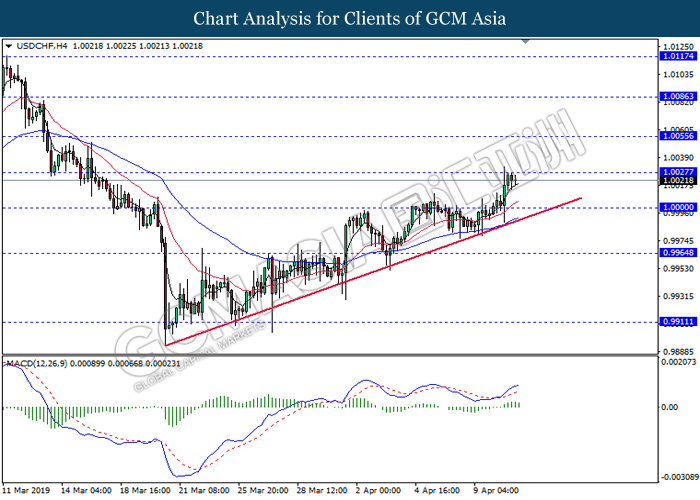Click the chart title 'Chart Analysis for Clients of GCM Asia'
The image size is (700, 500).
(x=350, y=18)
